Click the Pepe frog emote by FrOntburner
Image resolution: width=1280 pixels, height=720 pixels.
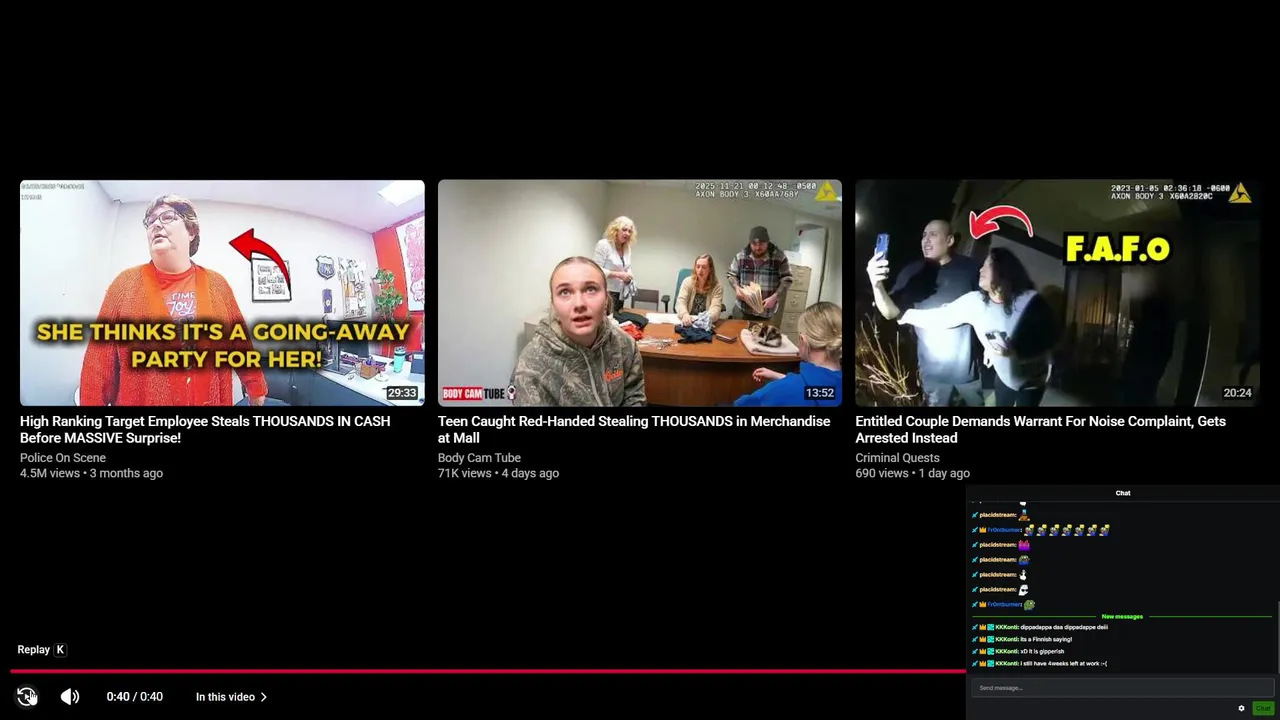pyautogui.click(x=1029, y=605)
